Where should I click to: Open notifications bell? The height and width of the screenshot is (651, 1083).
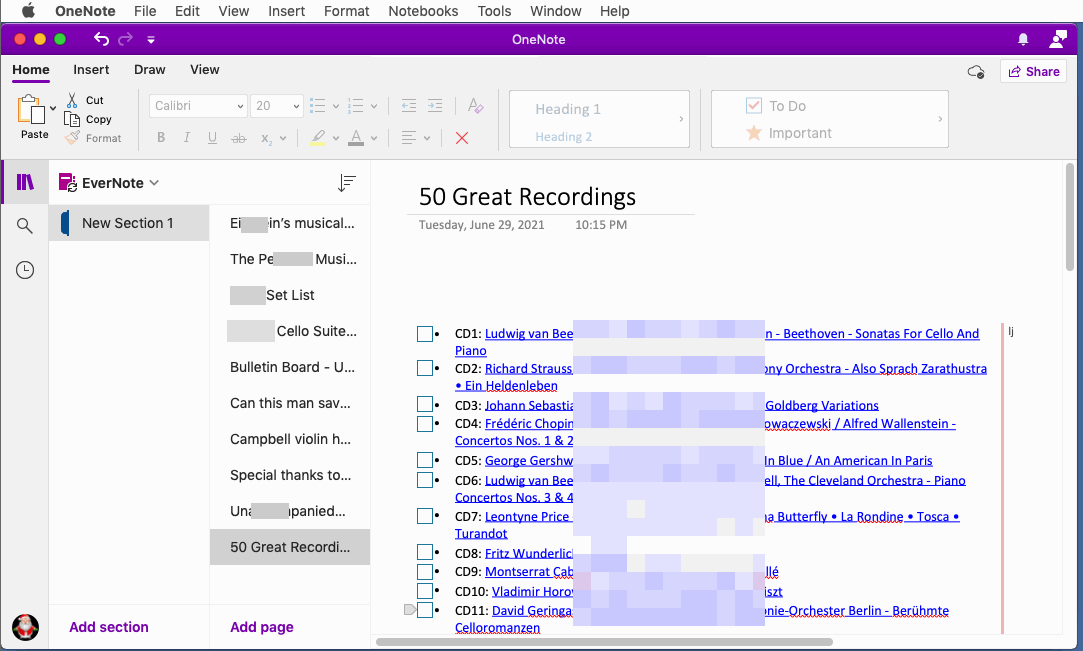1023,39
